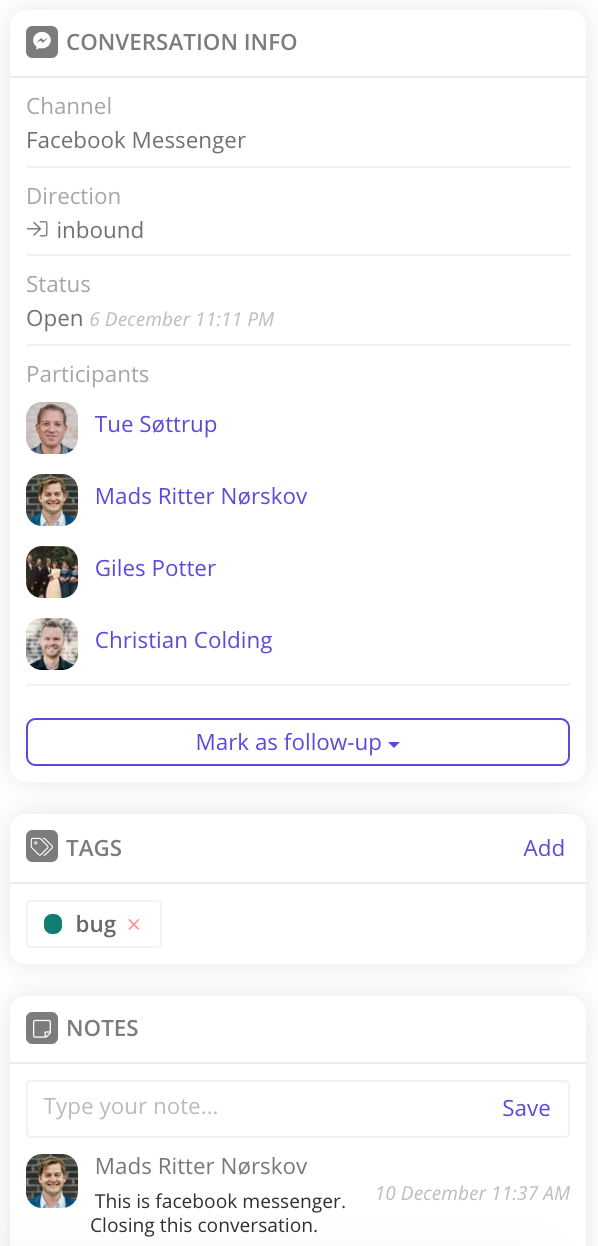Click the green bug tag color dot
The height and width of the screenshot is (1246, 598).
(x=54, y=925)
